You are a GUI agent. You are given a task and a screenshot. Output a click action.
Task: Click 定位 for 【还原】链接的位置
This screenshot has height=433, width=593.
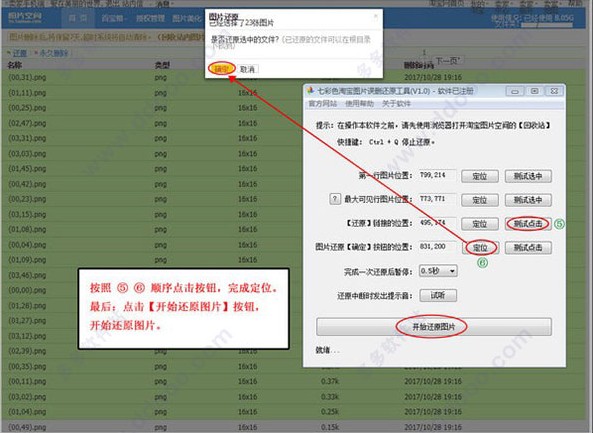click(x=480, y=224)
